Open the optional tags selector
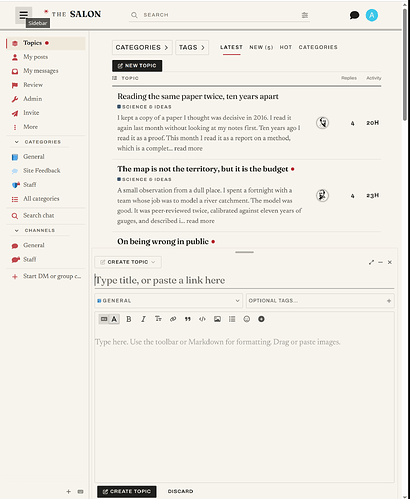 tap(320, 301)
